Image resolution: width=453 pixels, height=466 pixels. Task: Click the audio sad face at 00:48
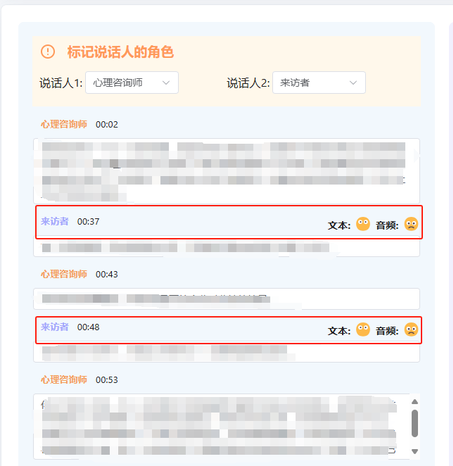411,330
